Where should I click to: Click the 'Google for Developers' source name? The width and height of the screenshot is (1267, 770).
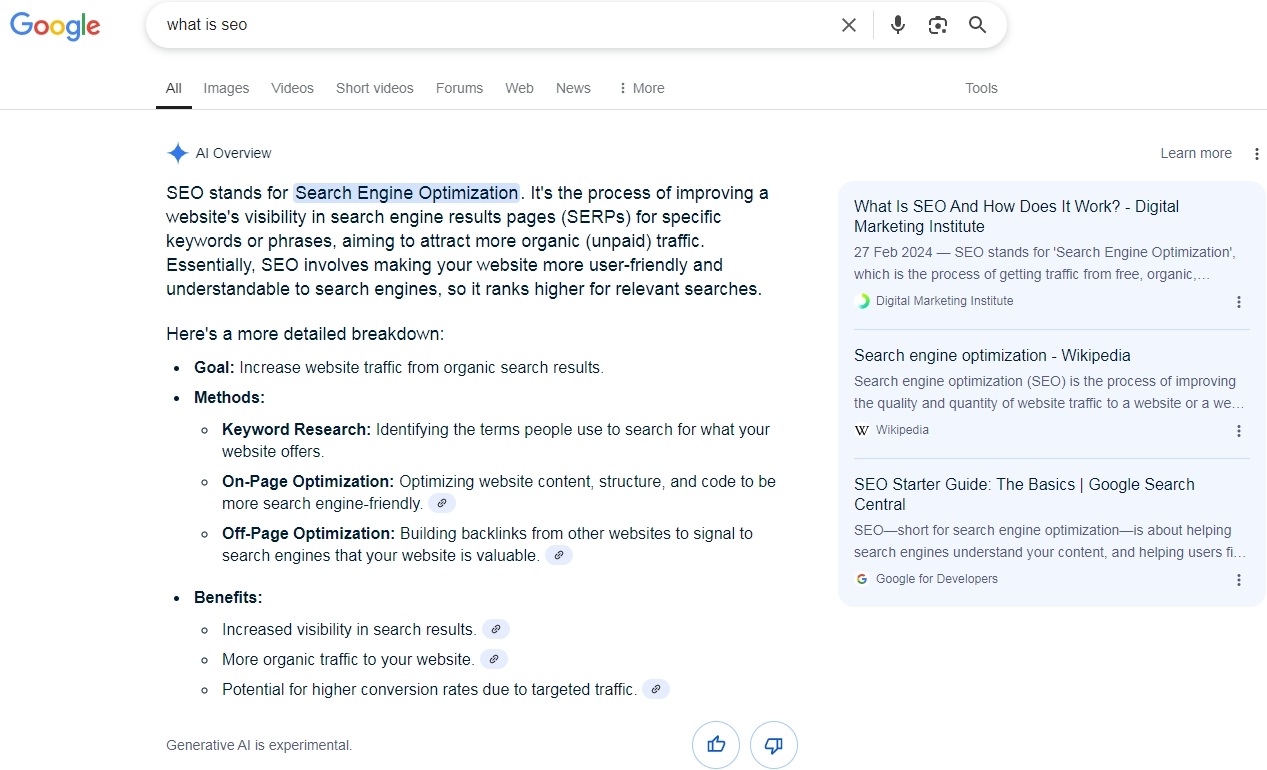tap(937, 579)
